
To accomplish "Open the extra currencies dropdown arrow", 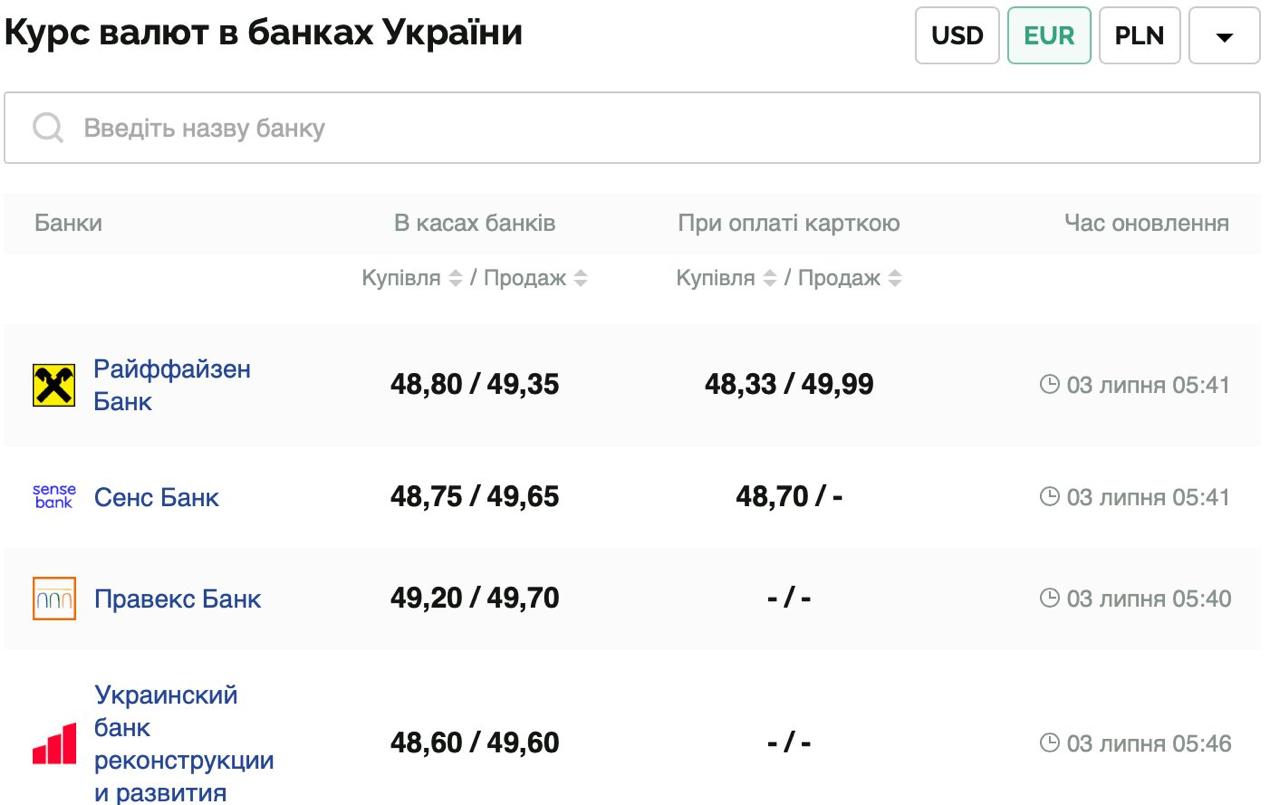I will click(x=1224, y=36).
